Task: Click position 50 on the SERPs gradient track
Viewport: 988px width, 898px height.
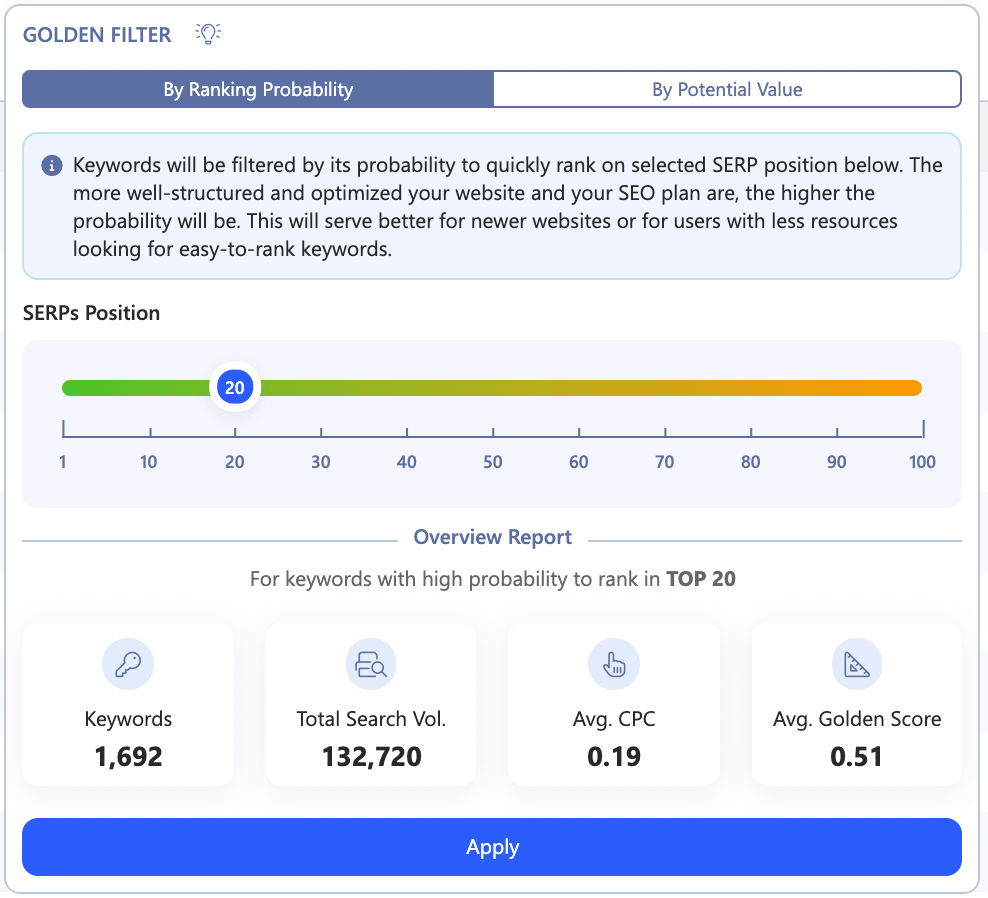Action: pos(492,387)
